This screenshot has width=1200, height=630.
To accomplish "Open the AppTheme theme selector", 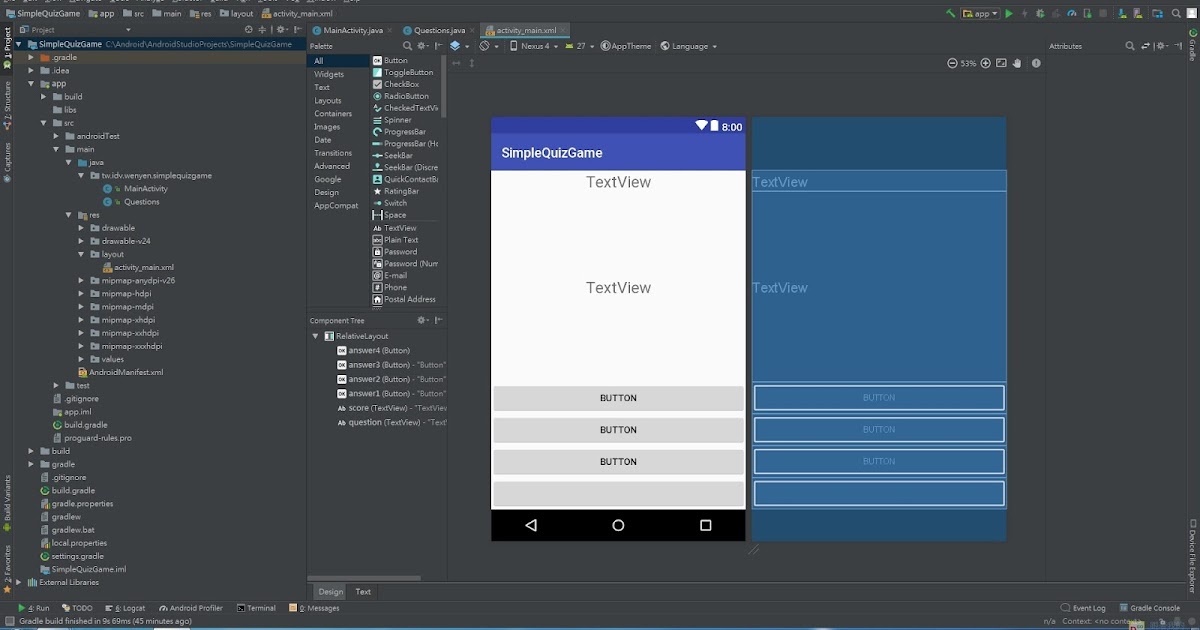I will pyautogui.click(x=625, y=46).
